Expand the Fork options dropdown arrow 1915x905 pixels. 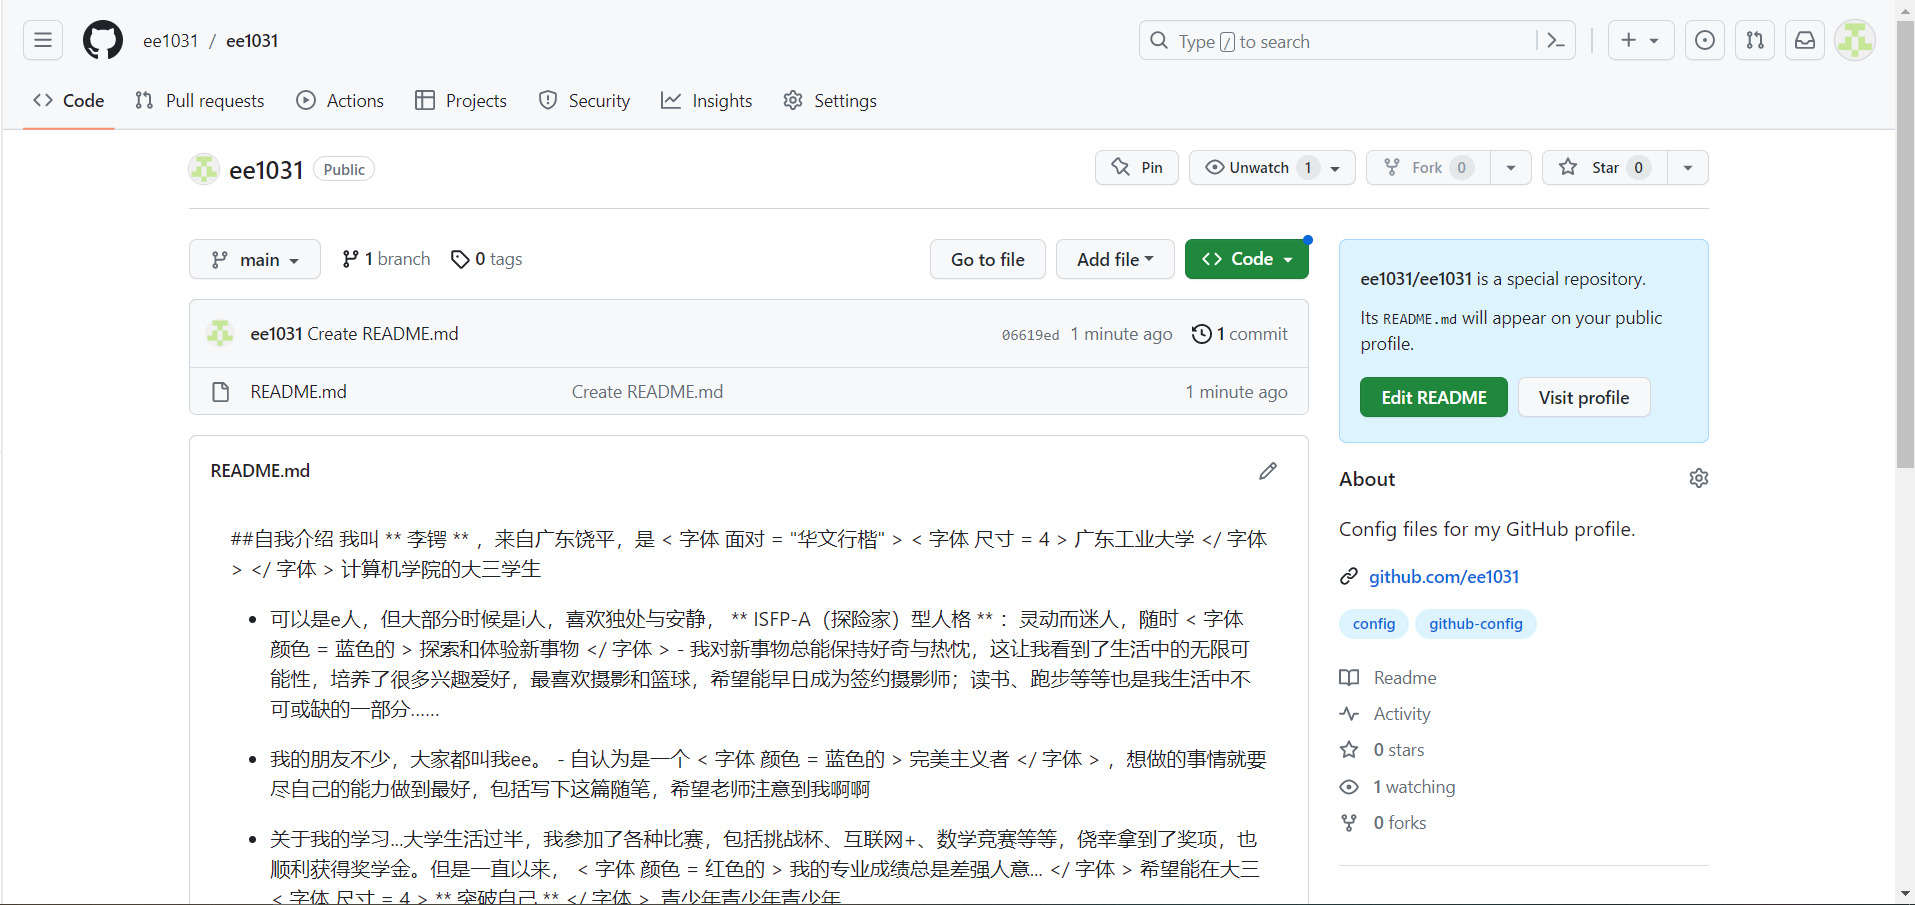click(1511, 168)
